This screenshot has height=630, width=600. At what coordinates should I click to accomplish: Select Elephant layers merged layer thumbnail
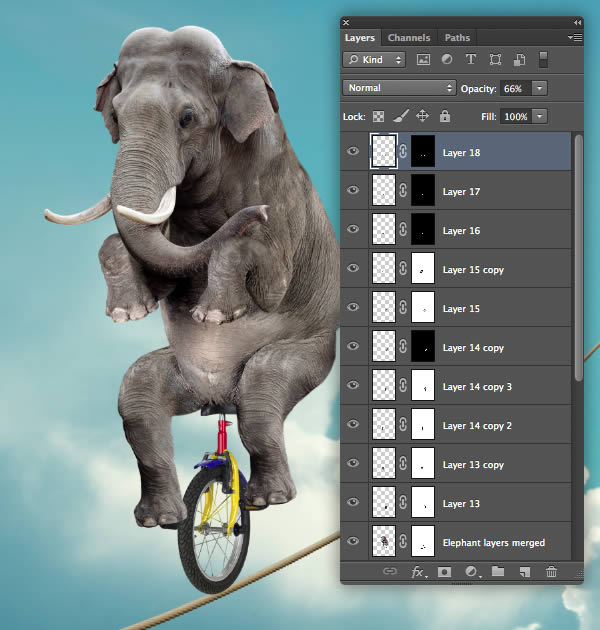click(x=383, y=541)
